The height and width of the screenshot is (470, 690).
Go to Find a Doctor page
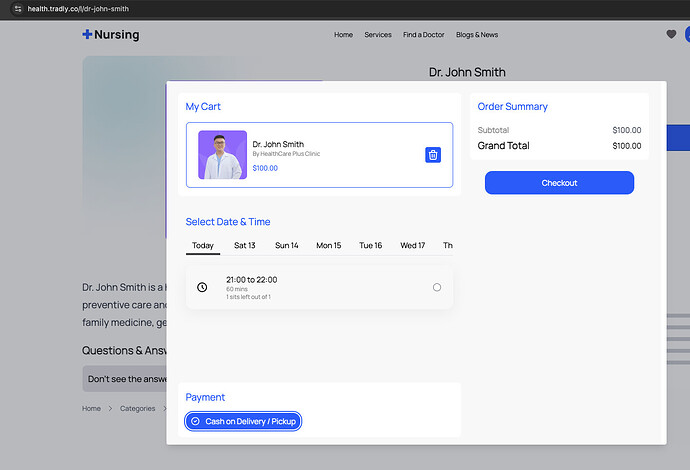click(x=424, y=35)
